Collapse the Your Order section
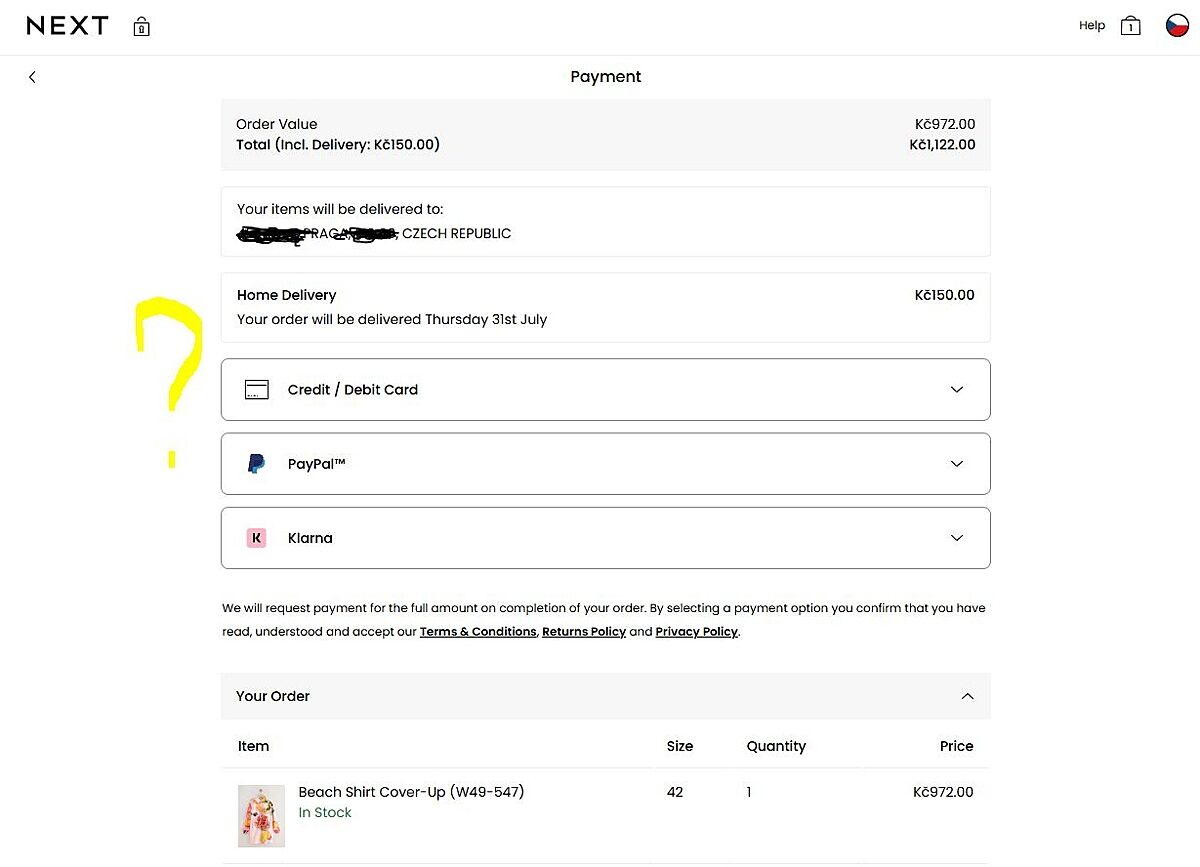This screenshot has width=1200, height=867. point(967,696)
